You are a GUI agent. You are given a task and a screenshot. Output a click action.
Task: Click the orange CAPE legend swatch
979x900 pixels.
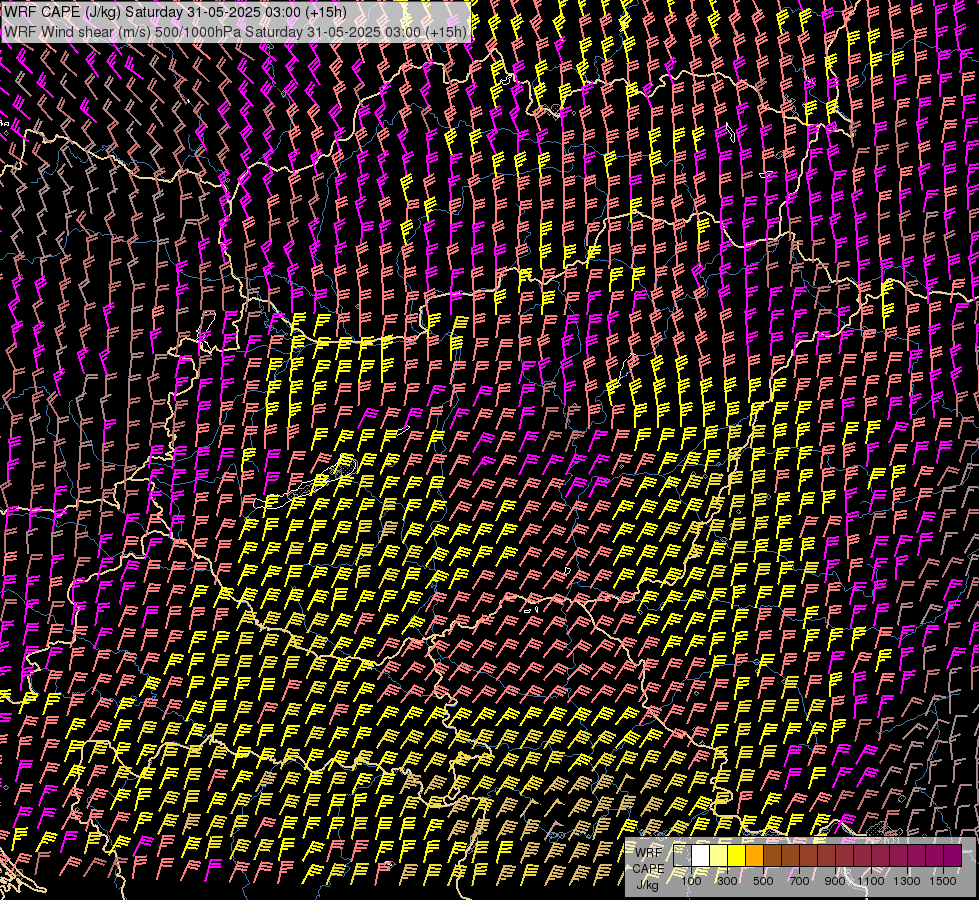(754, 855)
